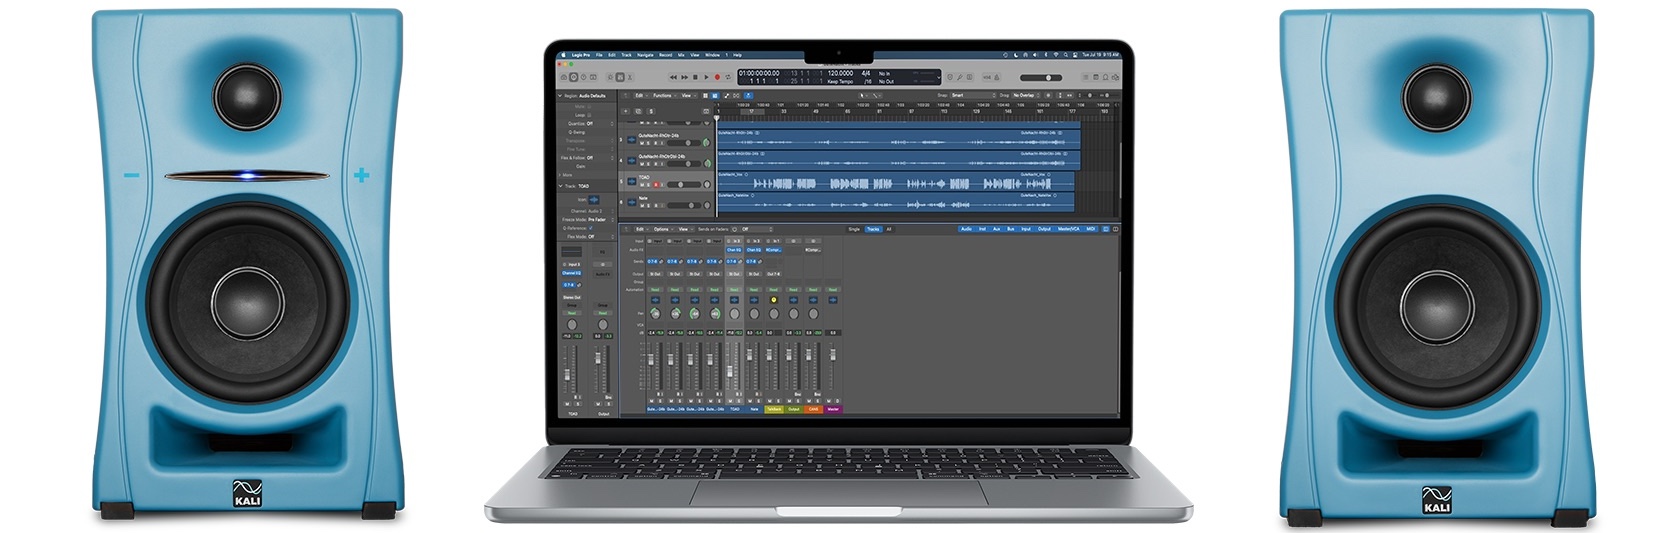Switch the mixer to the All tab

tap(889, 229)
